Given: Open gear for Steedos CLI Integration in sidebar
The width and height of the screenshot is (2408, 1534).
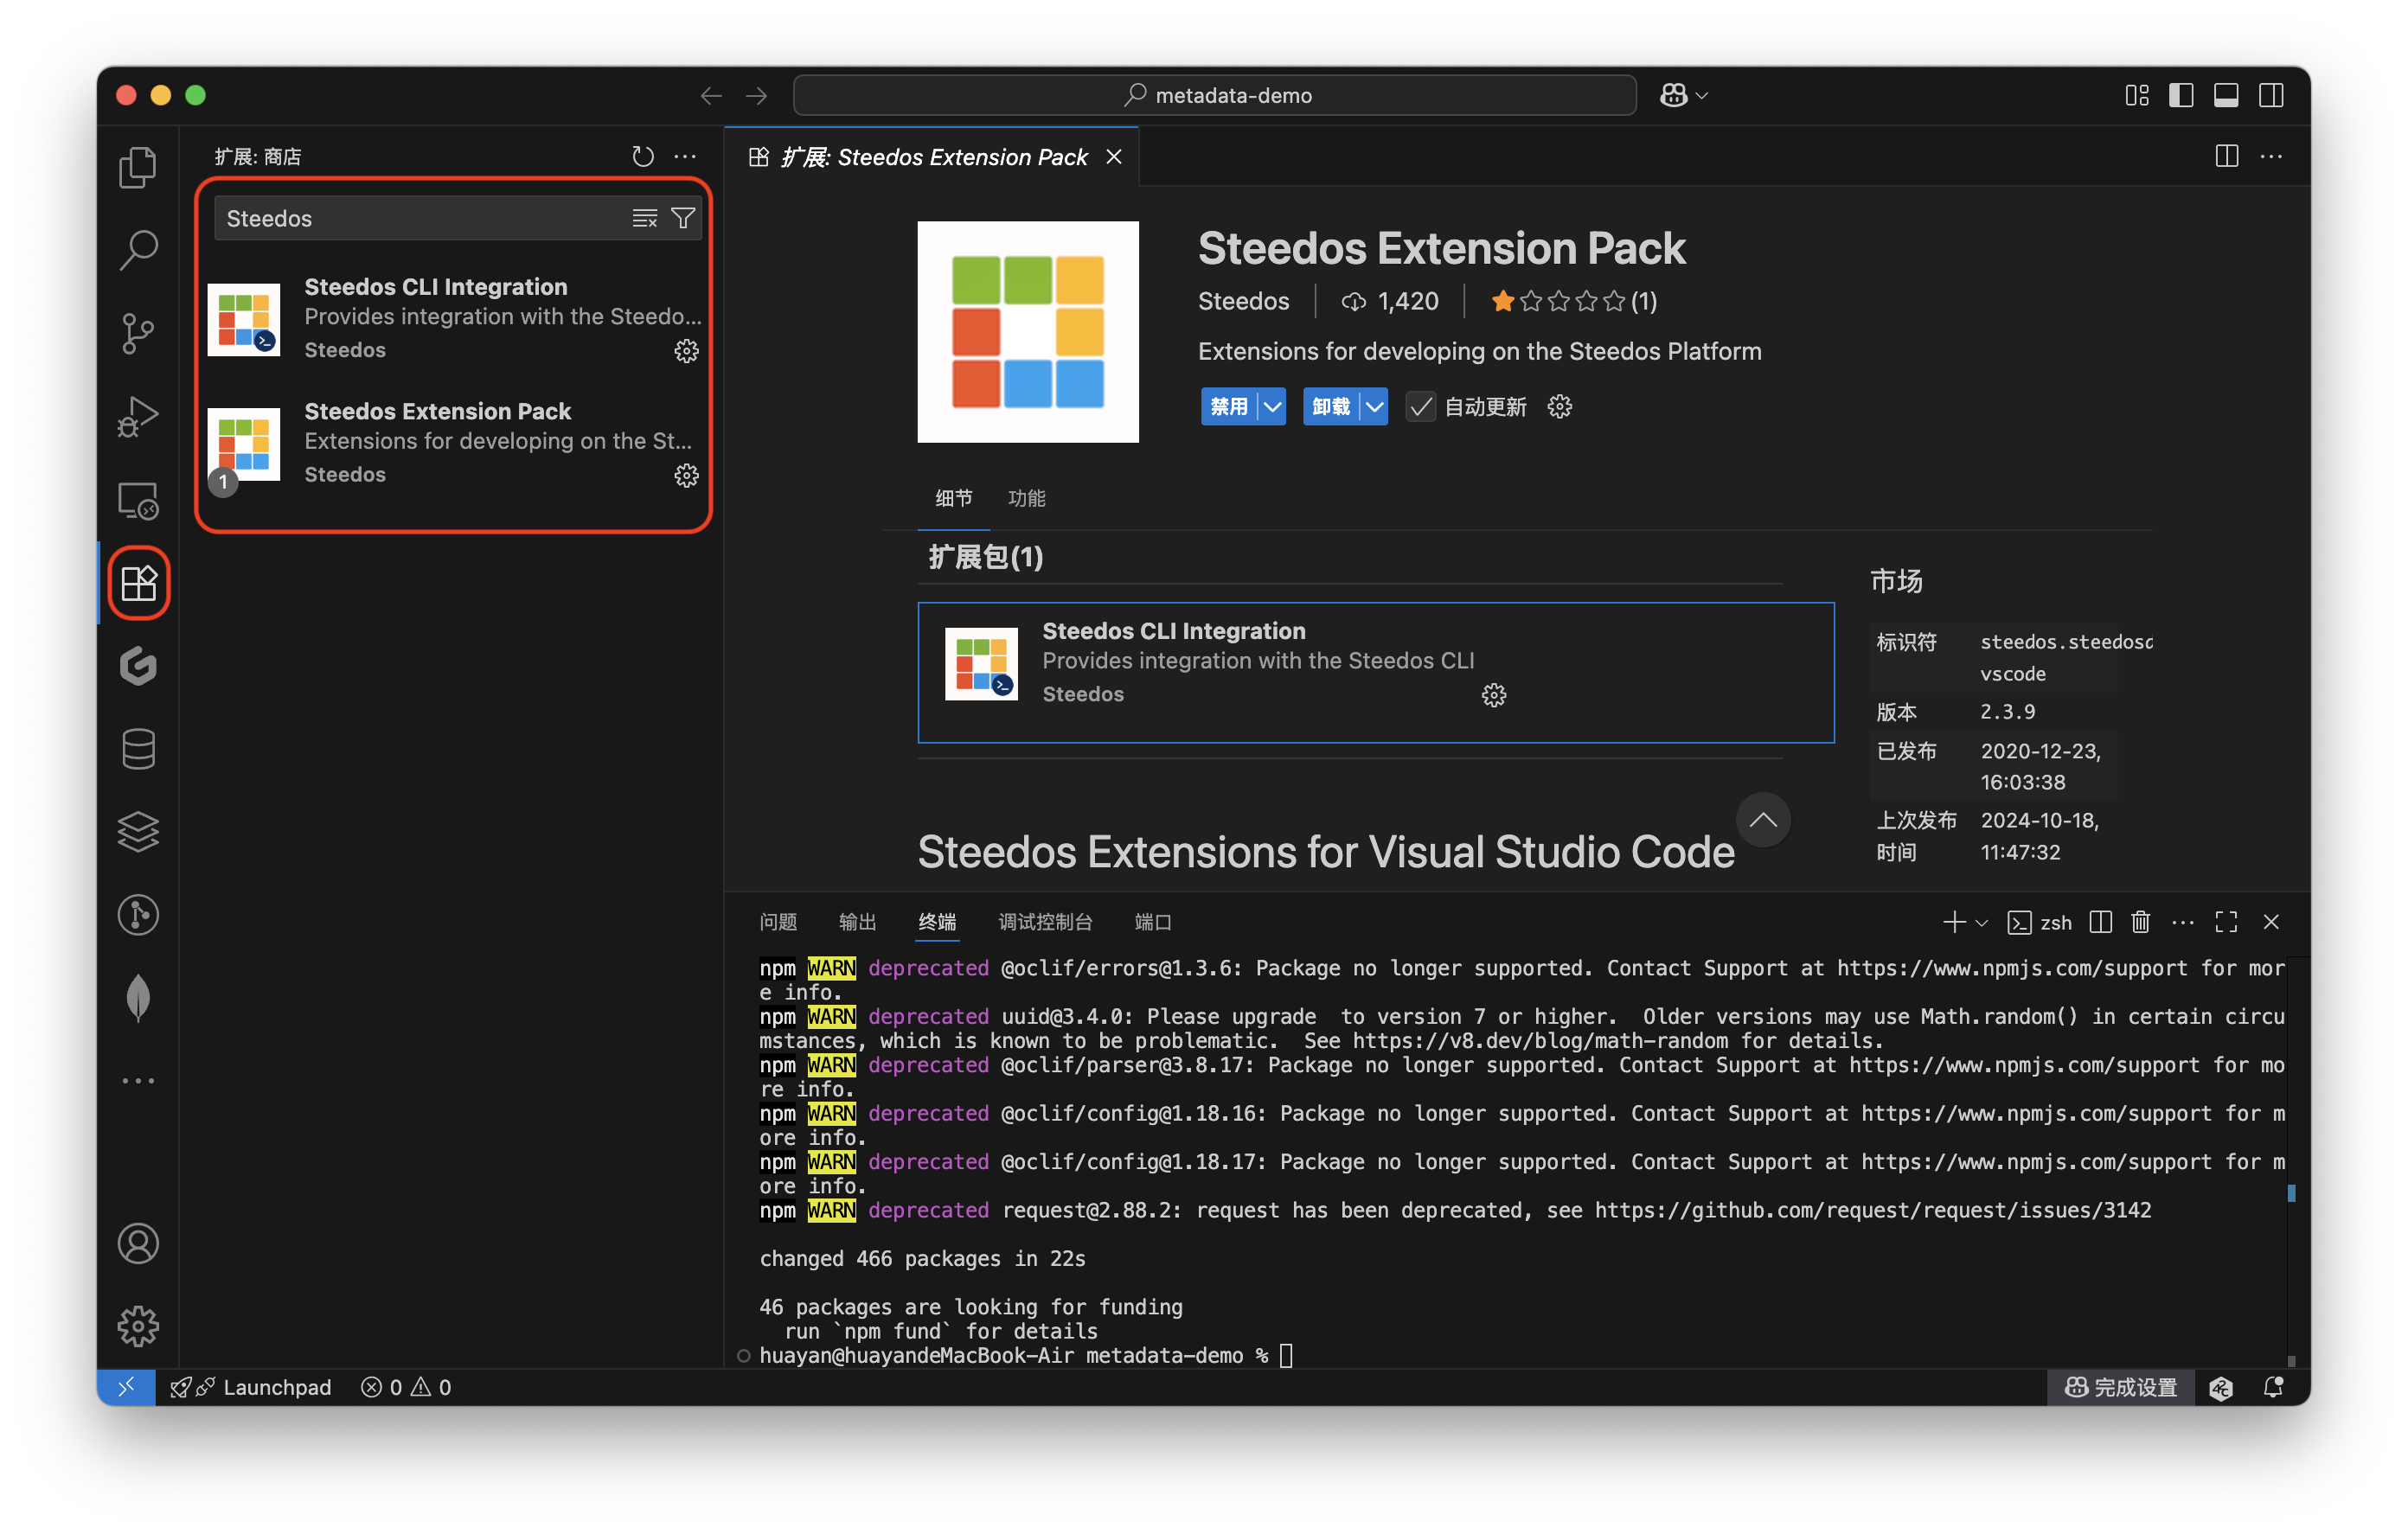Looking at the screenshot, I should point(686,351).
